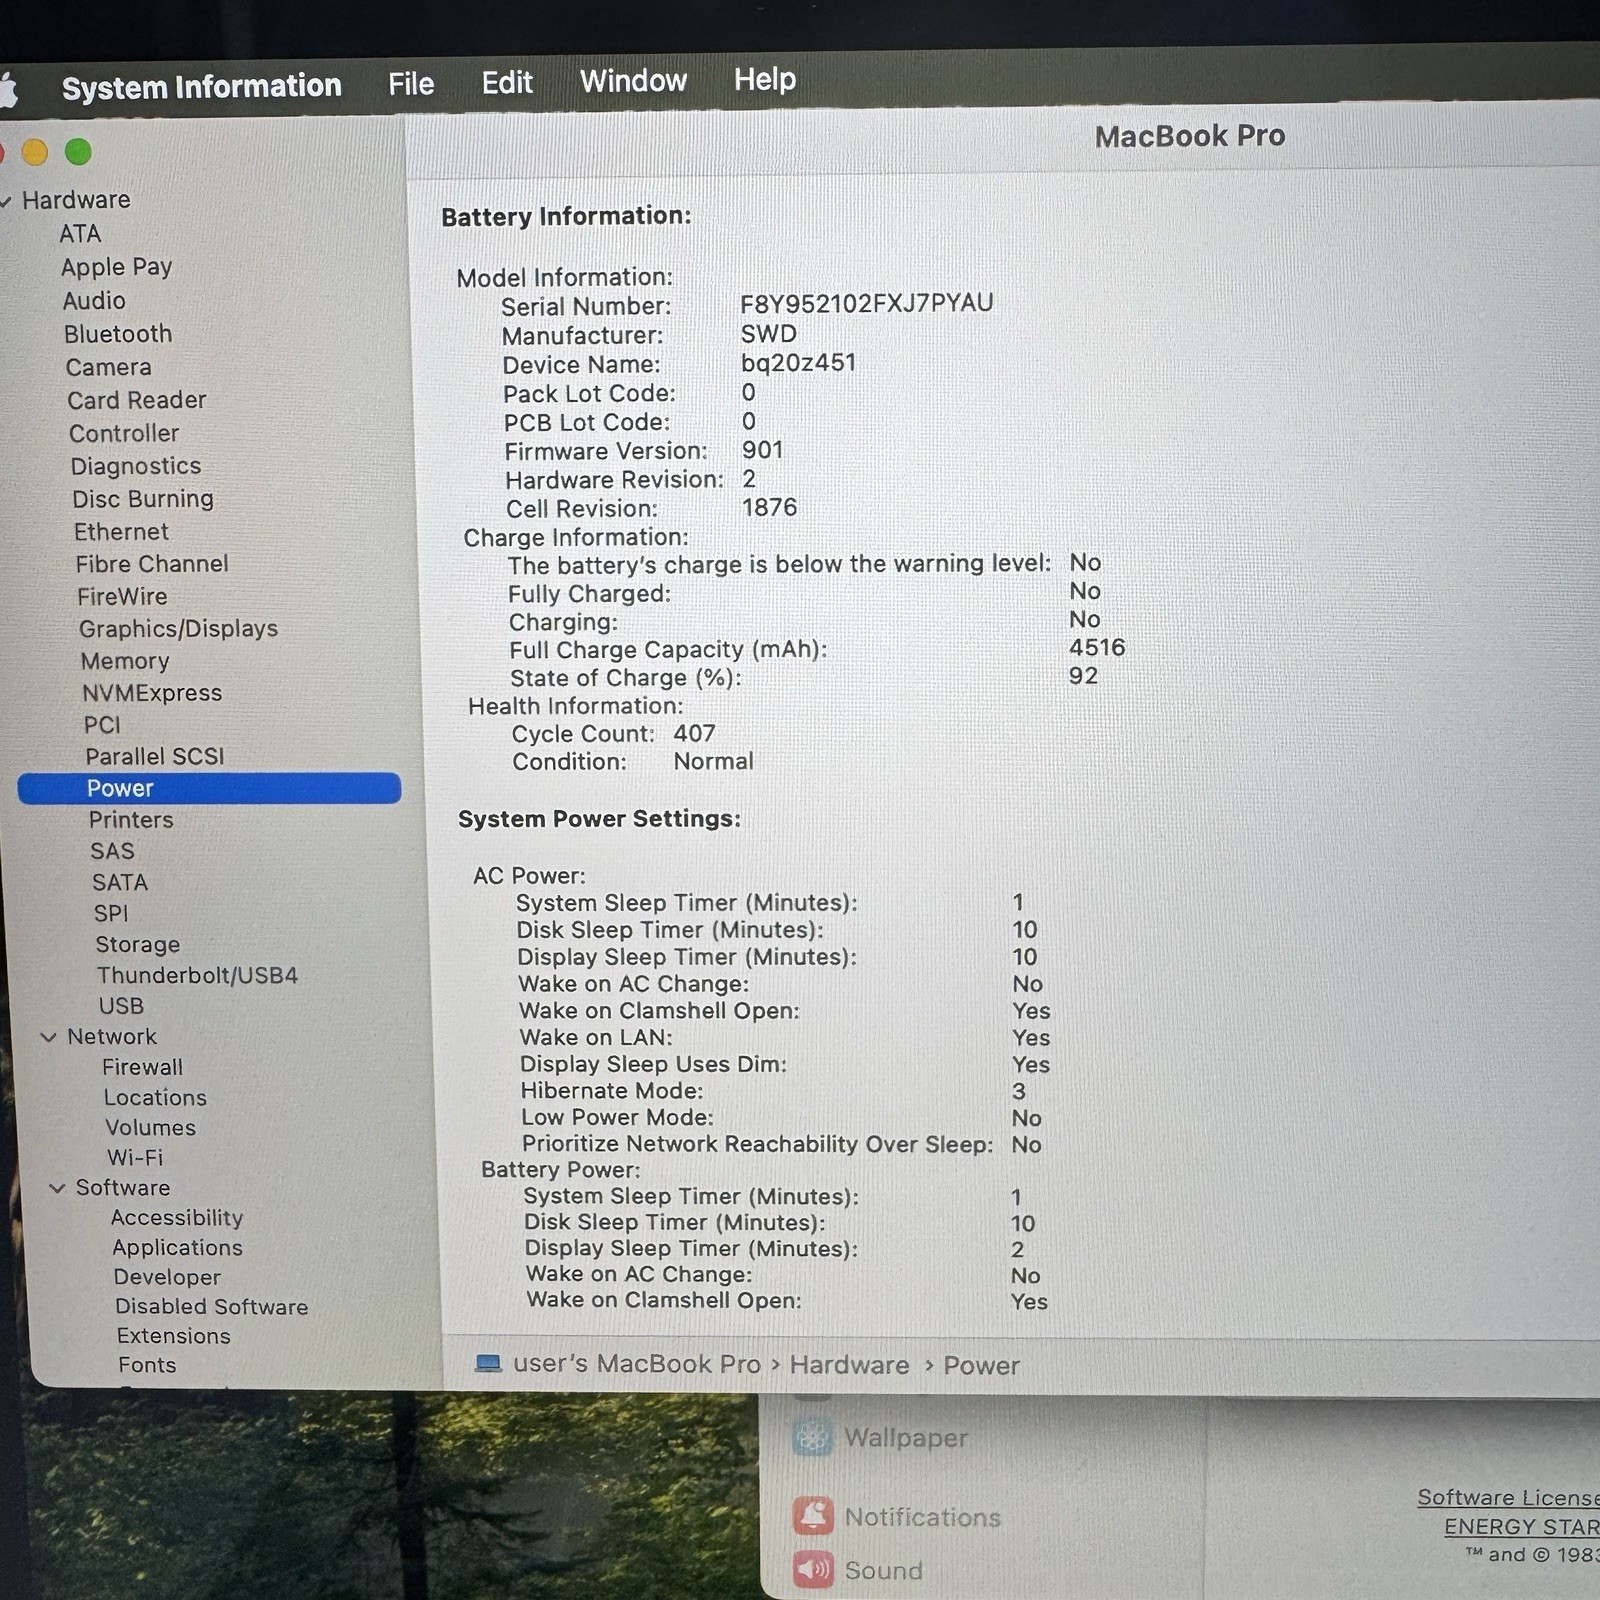1600x1600 pixels.
Task: Click the yellow minimize window button
Action: point(35,152)
